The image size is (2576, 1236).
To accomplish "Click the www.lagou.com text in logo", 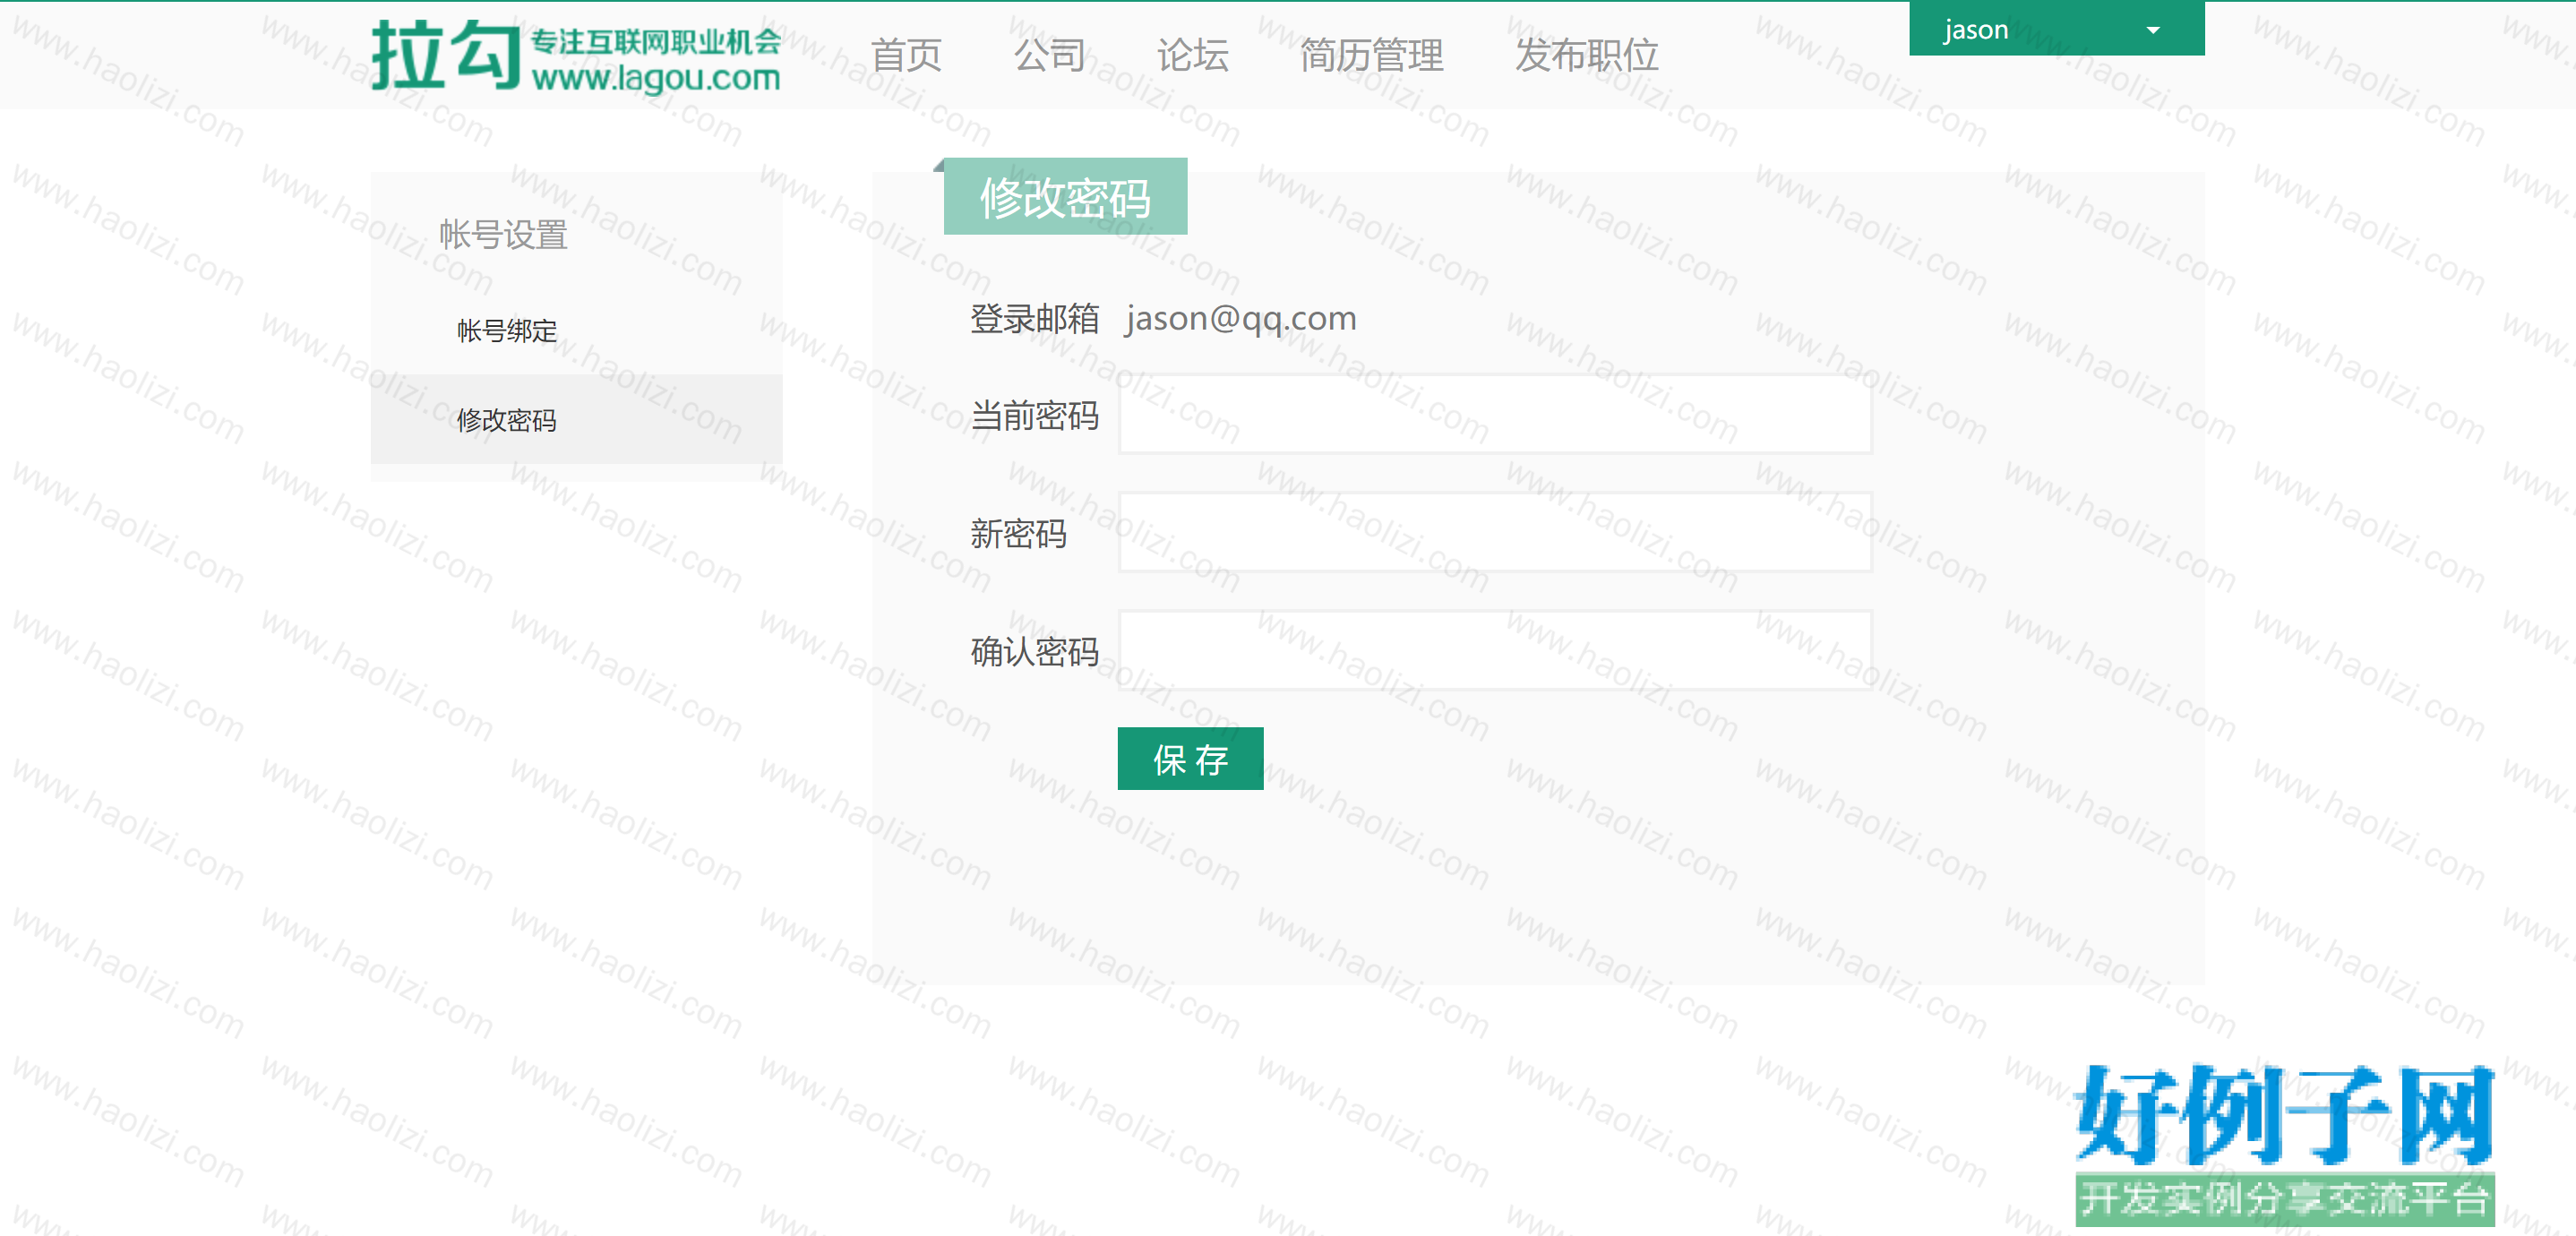I will pyautogui.click(x=656, y=78).
